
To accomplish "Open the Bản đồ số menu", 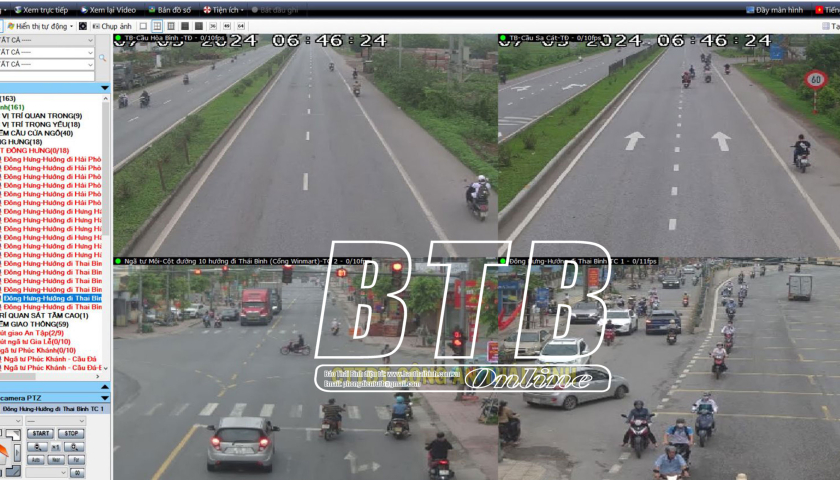I will tap(169, 9).
